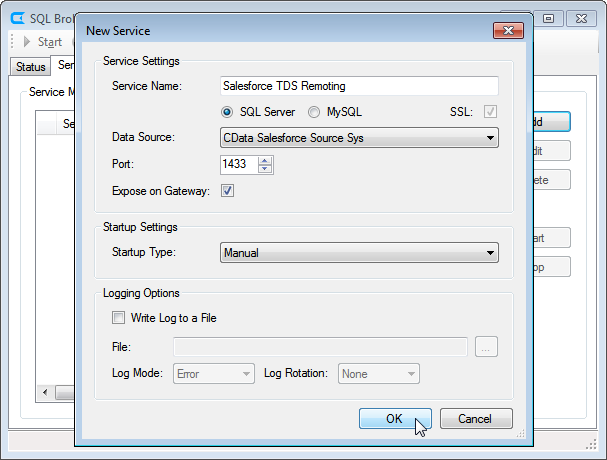
Task: Toggle the SSL checkbox
Action: coord(490,112)
